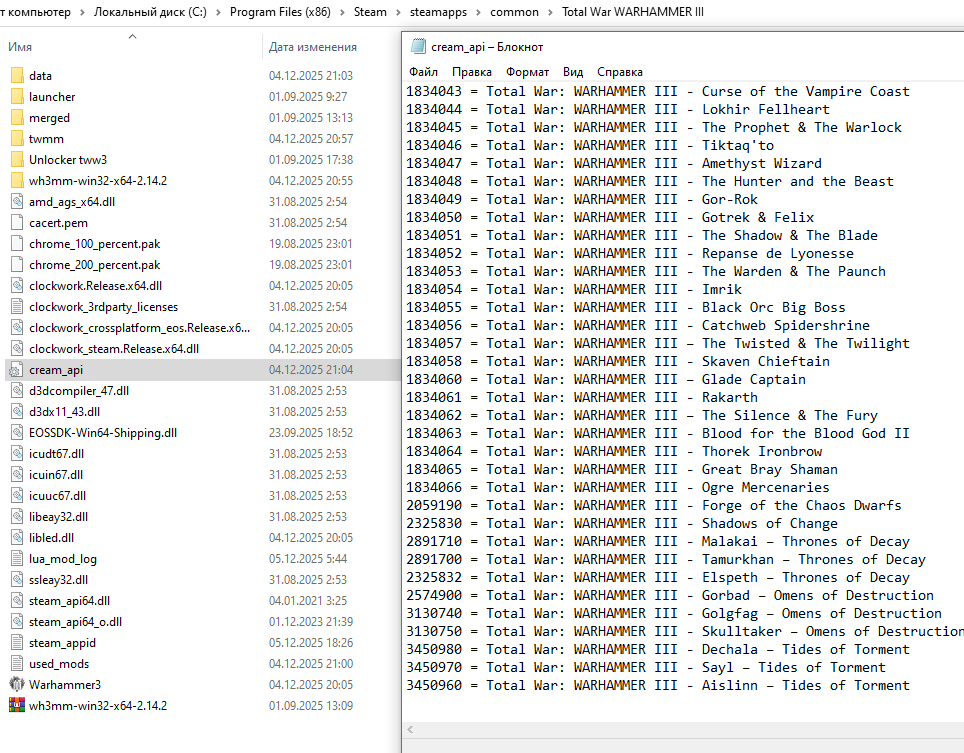Click the chrome_100_percent.pak file icon
Image resolution: width=964 pixels, height=753 pixels.
click(x=17, y=243)
